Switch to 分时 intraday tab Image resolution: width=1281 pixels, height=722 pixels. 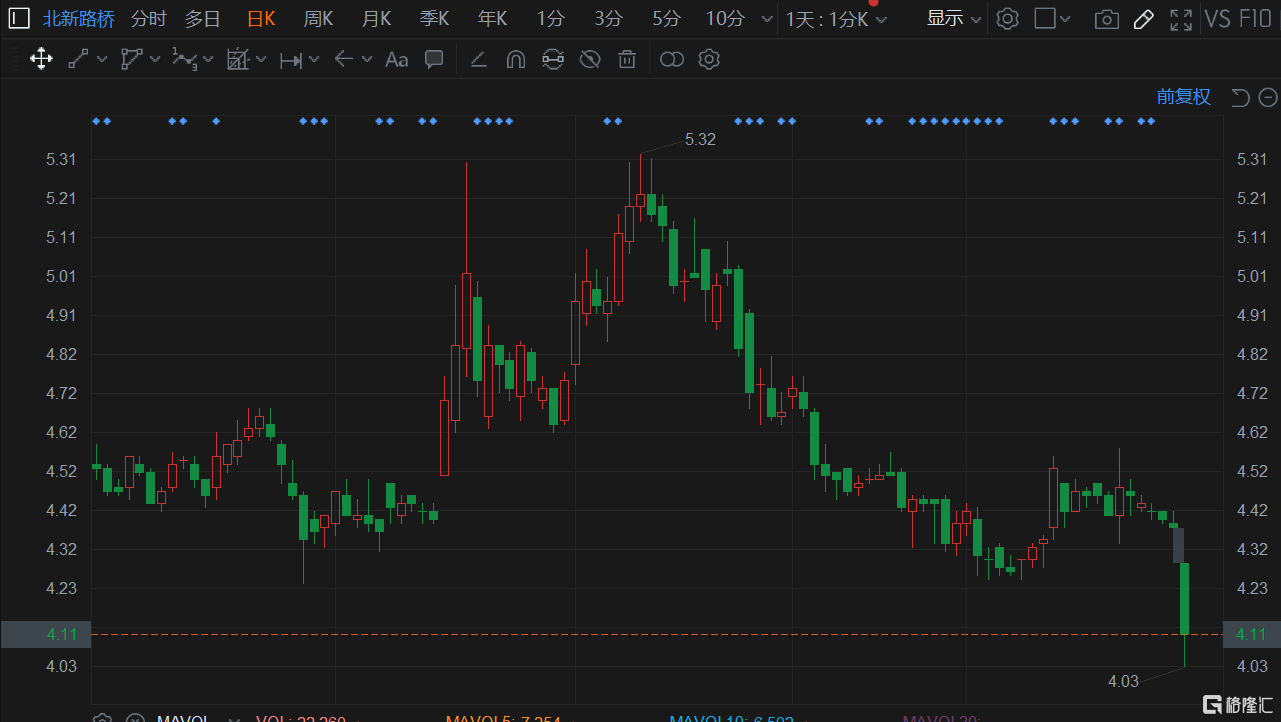click(148, 18)
